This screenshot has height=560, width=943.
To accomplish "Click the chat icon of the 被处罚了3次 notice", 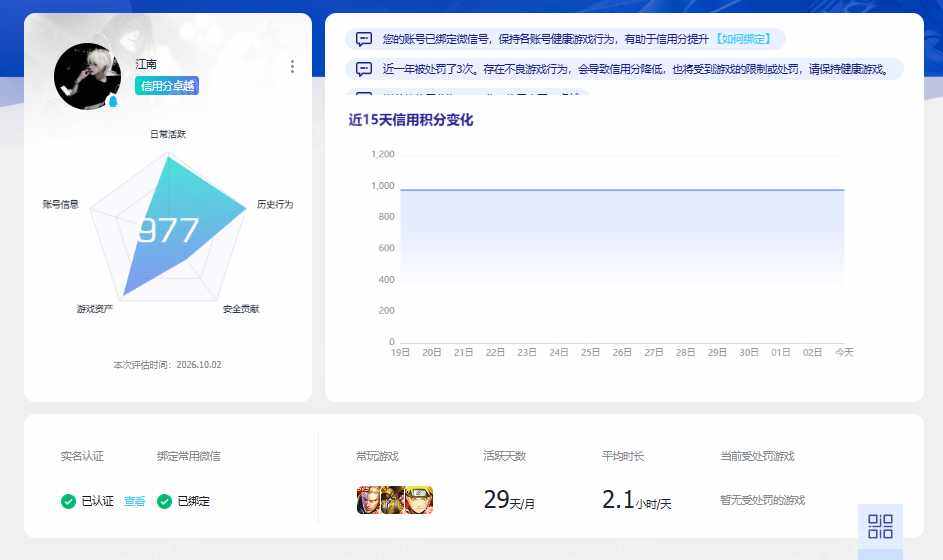I will click(364, 69).
